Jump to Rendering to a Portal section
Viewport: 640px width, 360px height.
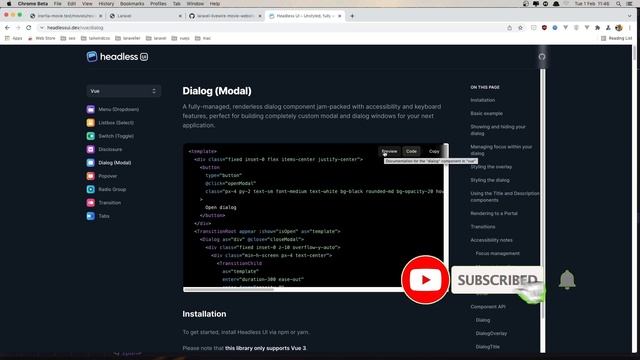click(494, 213)
